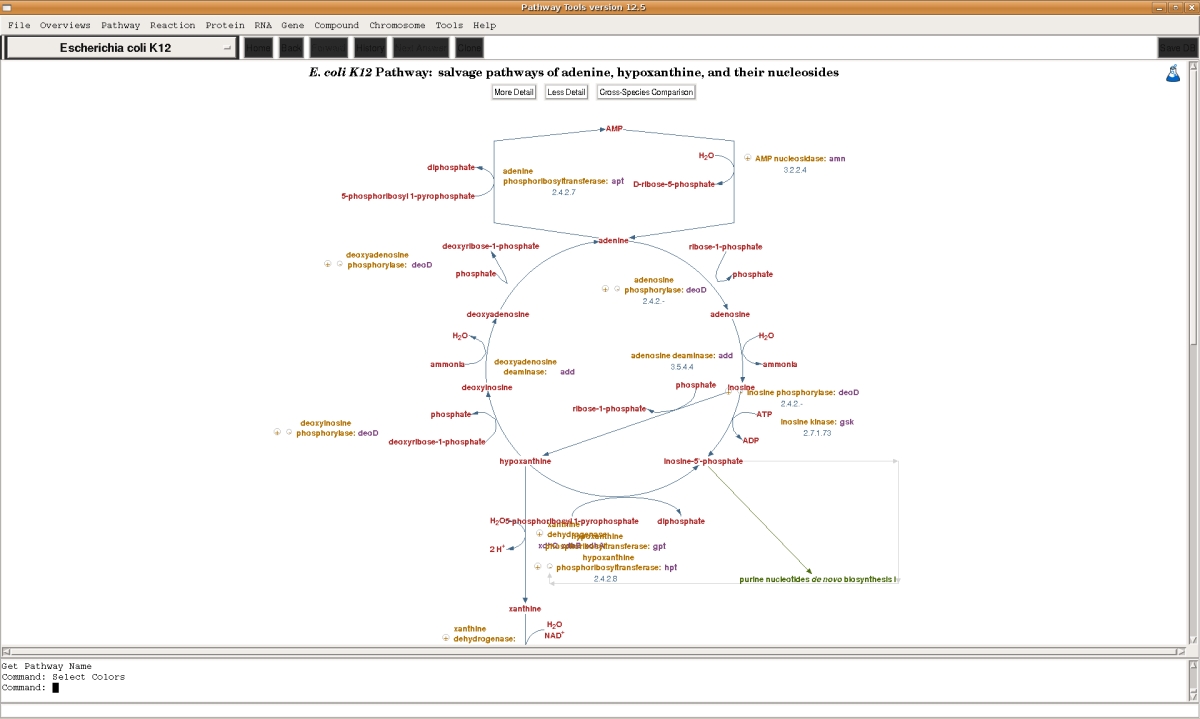Click the plus icon beside deoxyinosine phosphorylase

click(277, 433)
